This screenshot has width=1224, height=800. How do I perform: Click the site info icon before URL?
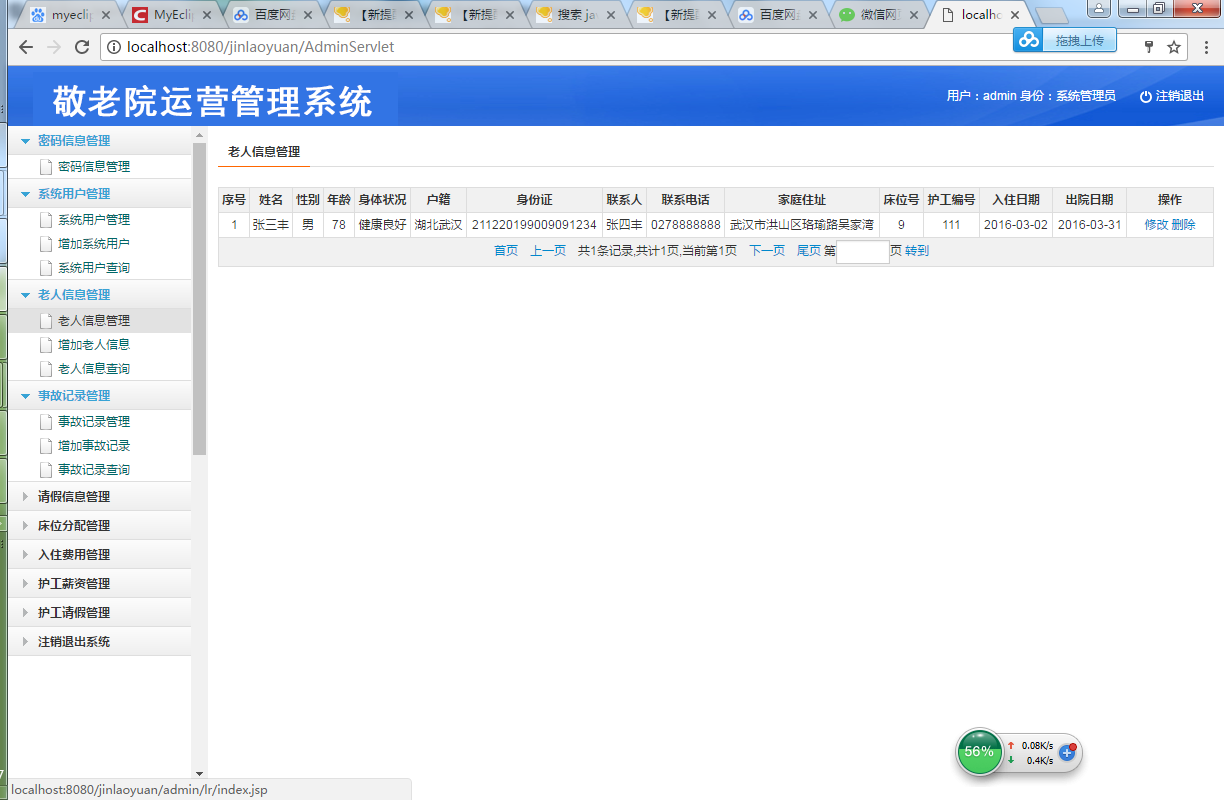[114, 47]
